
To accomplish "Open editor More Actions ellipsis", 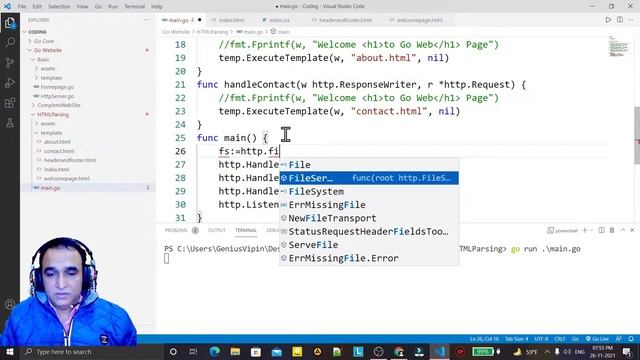I will 631,20.
